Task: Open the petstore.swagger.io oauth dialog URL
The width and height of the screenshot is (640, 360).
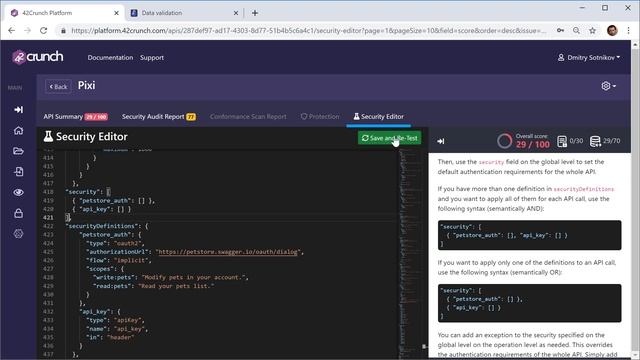Action: (x=228, y=252)
